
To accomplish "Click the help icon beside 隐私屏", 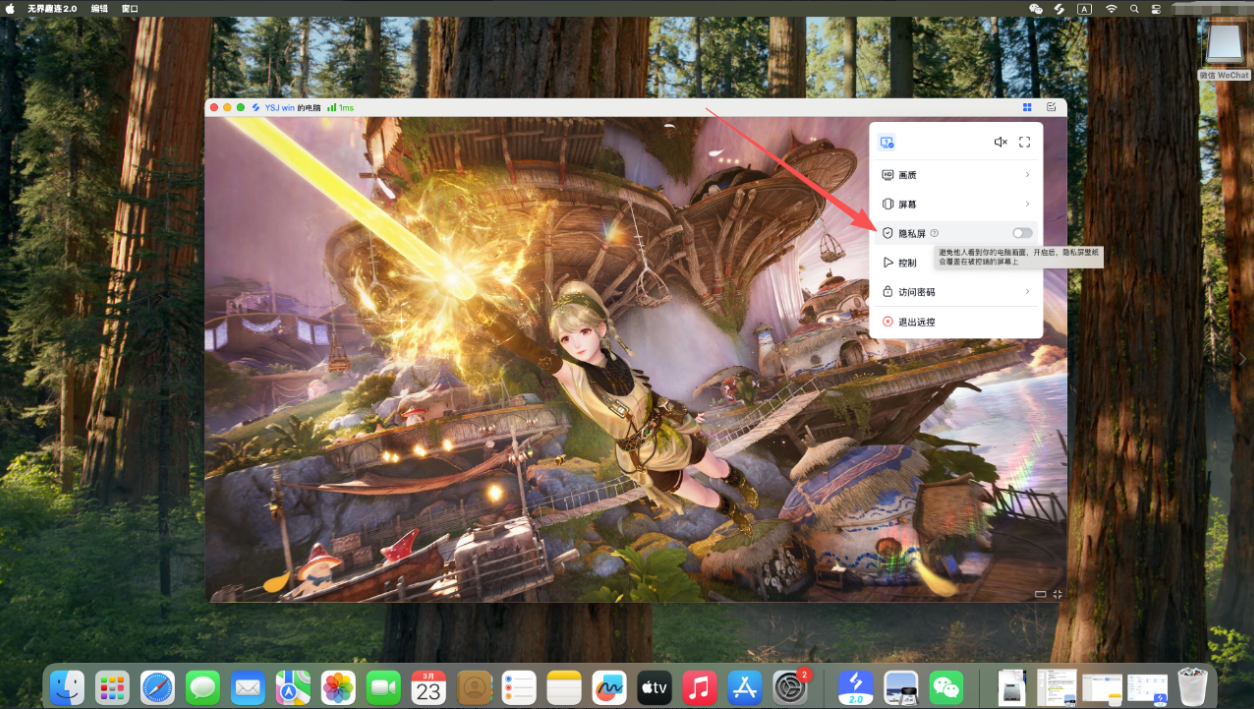I will click(x=934, y=233).
